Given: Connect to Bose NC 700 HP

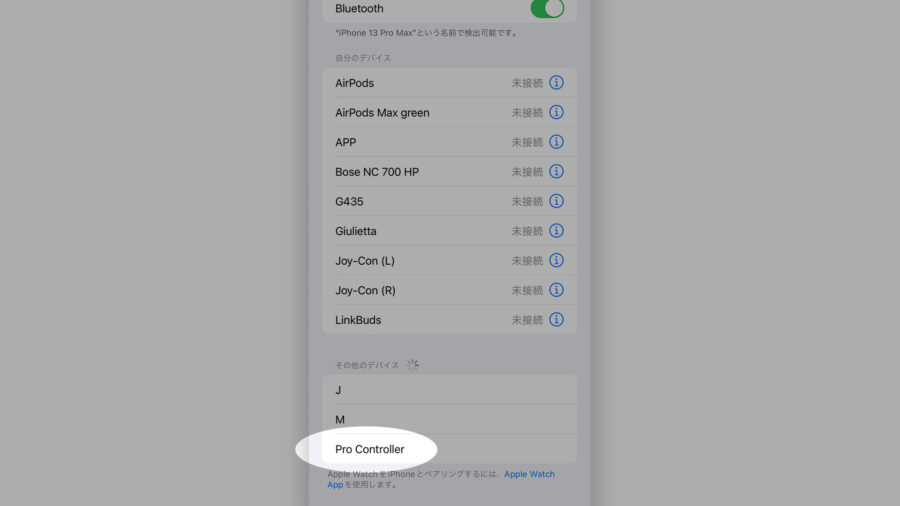Looking at the screenshot, I should (x=449, y=172).
